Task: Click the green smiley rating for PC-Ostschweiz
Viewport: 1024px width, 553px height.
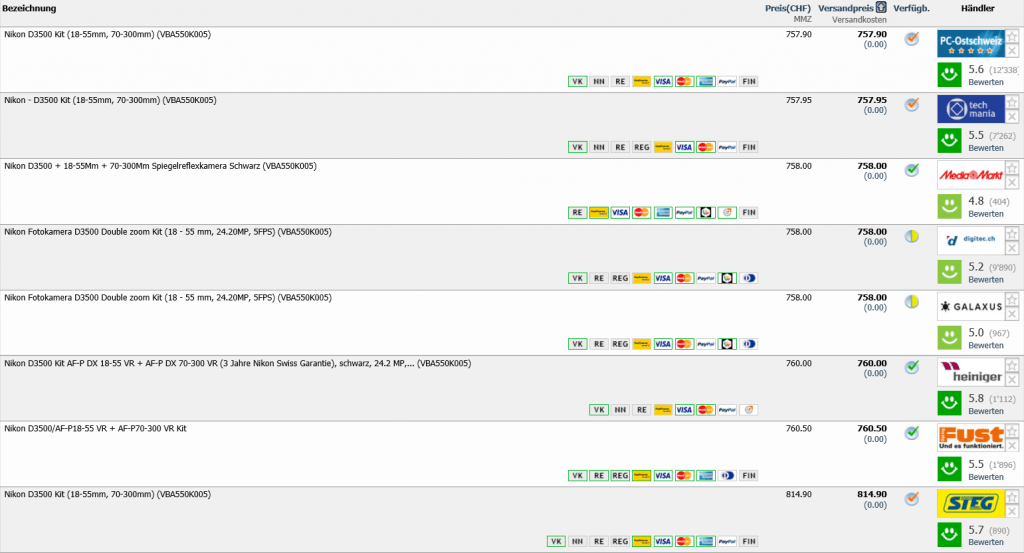Action: [x=950, y=74]
